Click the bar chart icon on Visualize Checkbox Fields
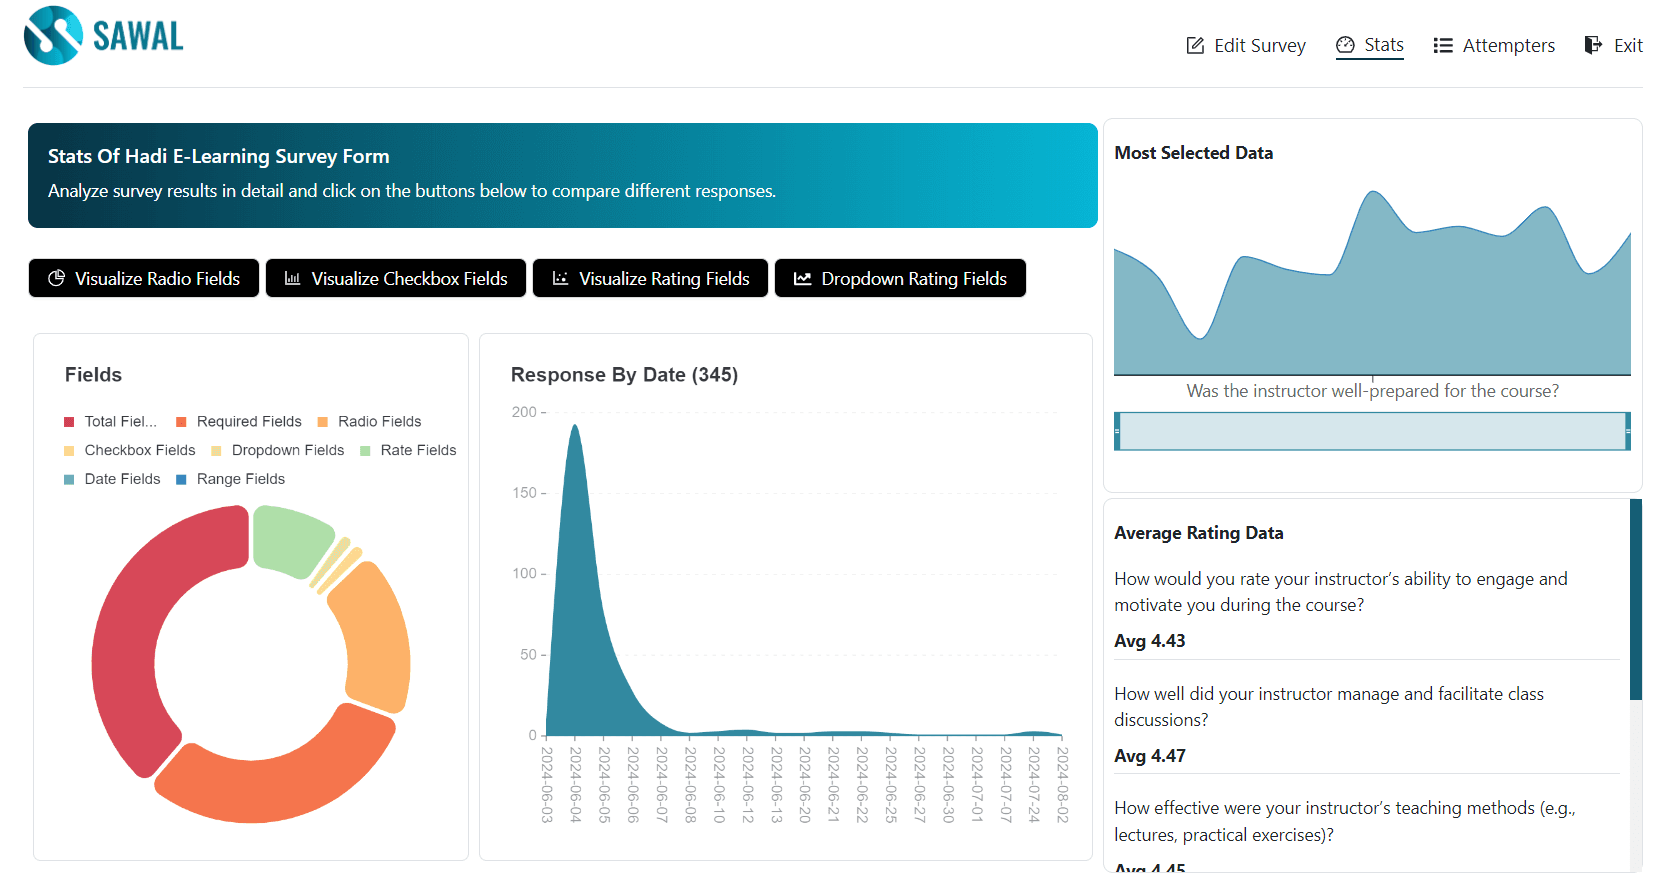The width and height of the screenshot is (1661, 881). 293,278
